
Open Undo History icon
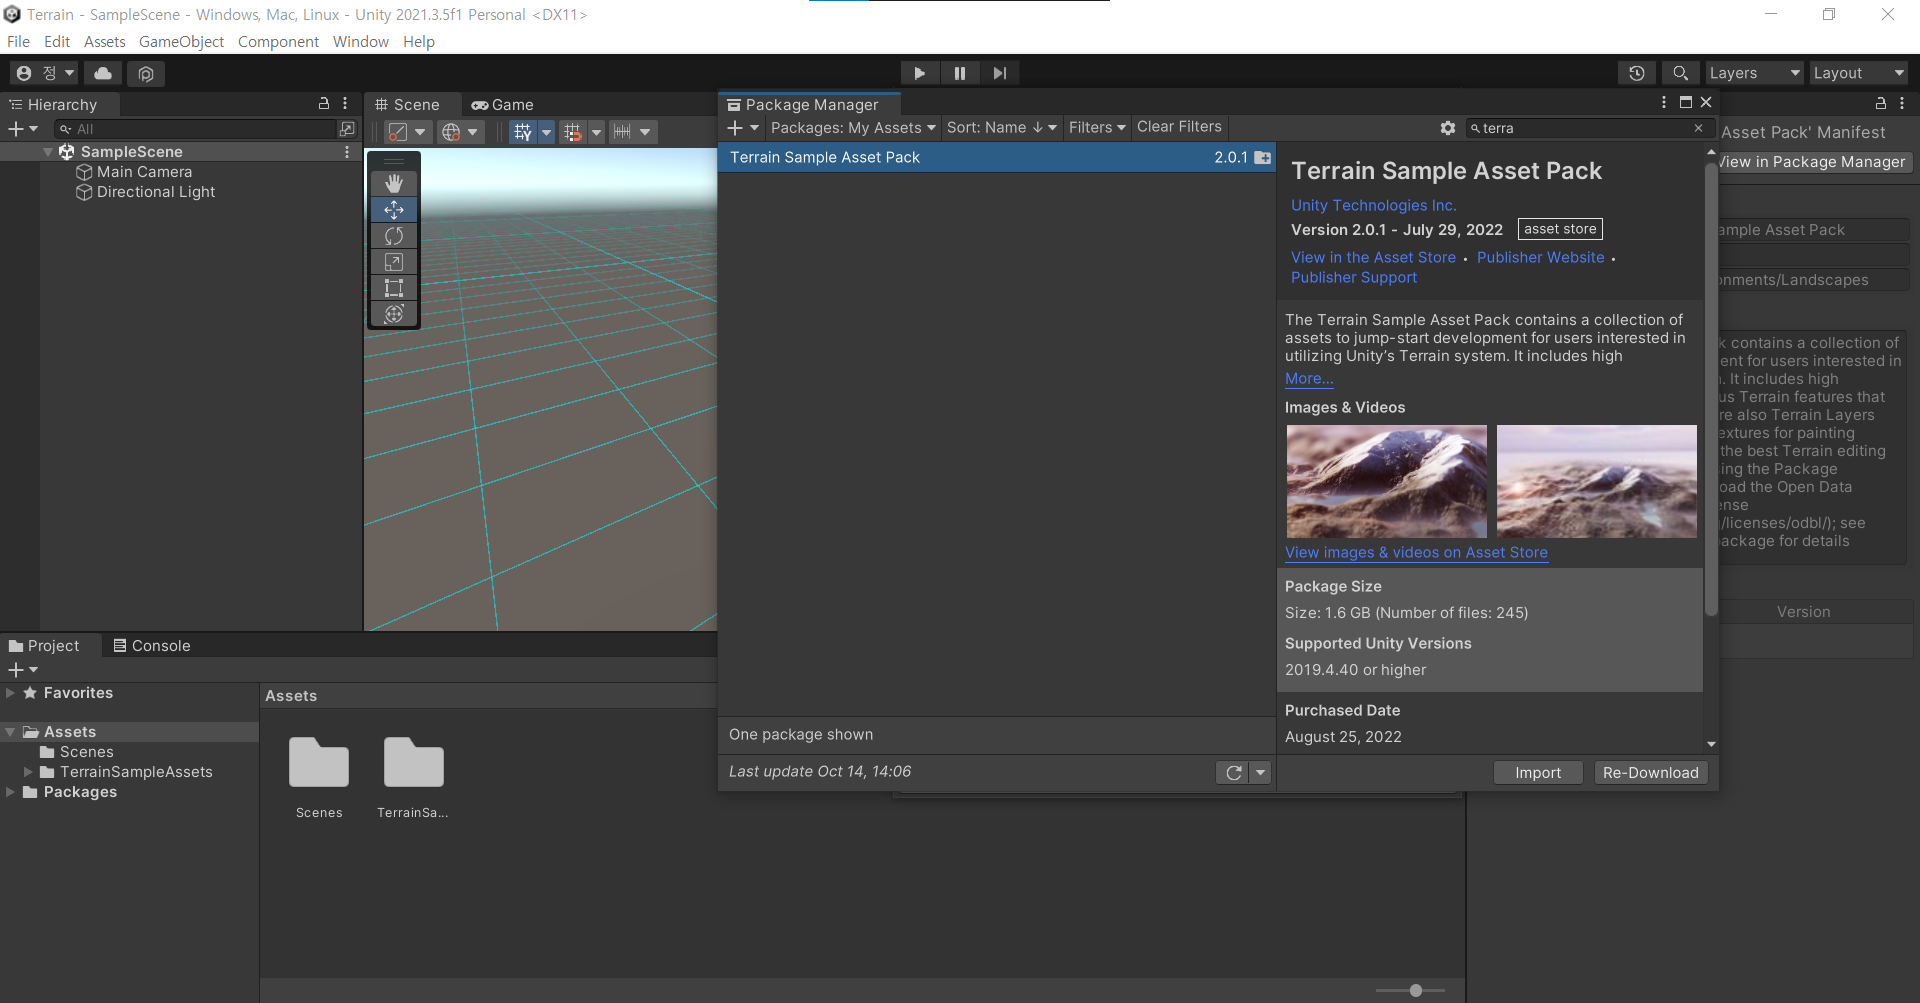coord(1636,73)
